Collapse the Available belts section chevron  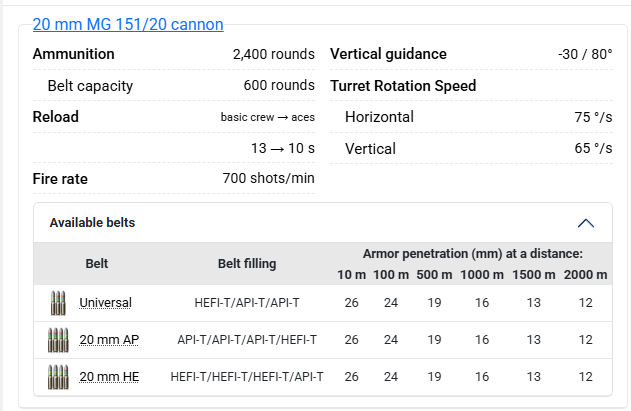(x=586, y=223)
